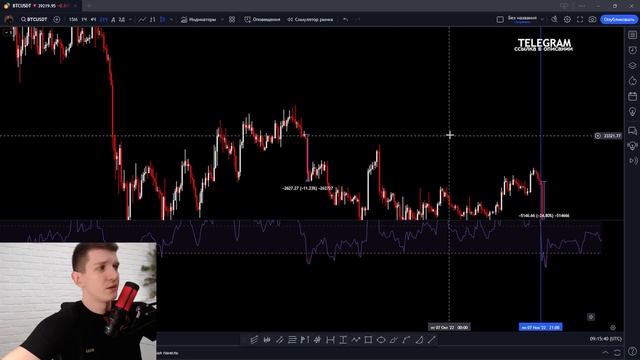This screenshot has height=360, width=640.
Task: Open the hotlists flame icon
Action: (633, 81)
